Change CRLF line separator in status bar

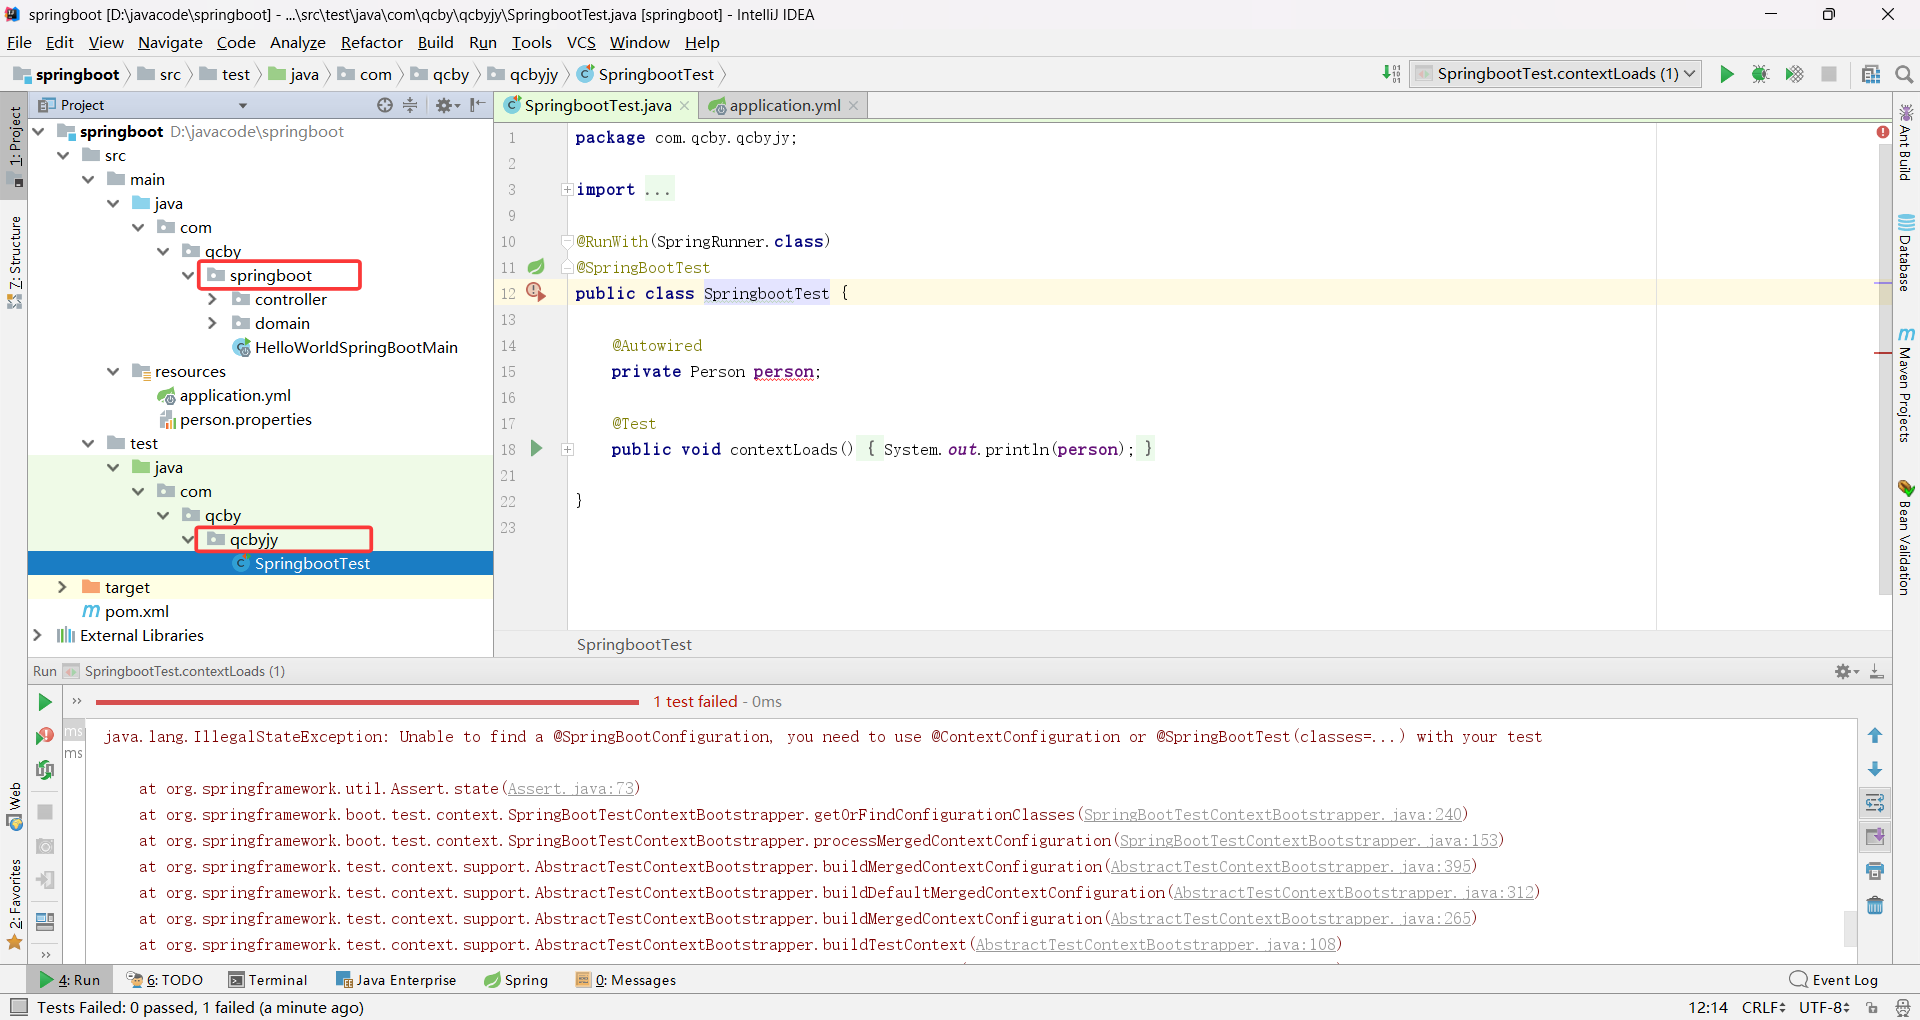click(x=1763, y=1007)
